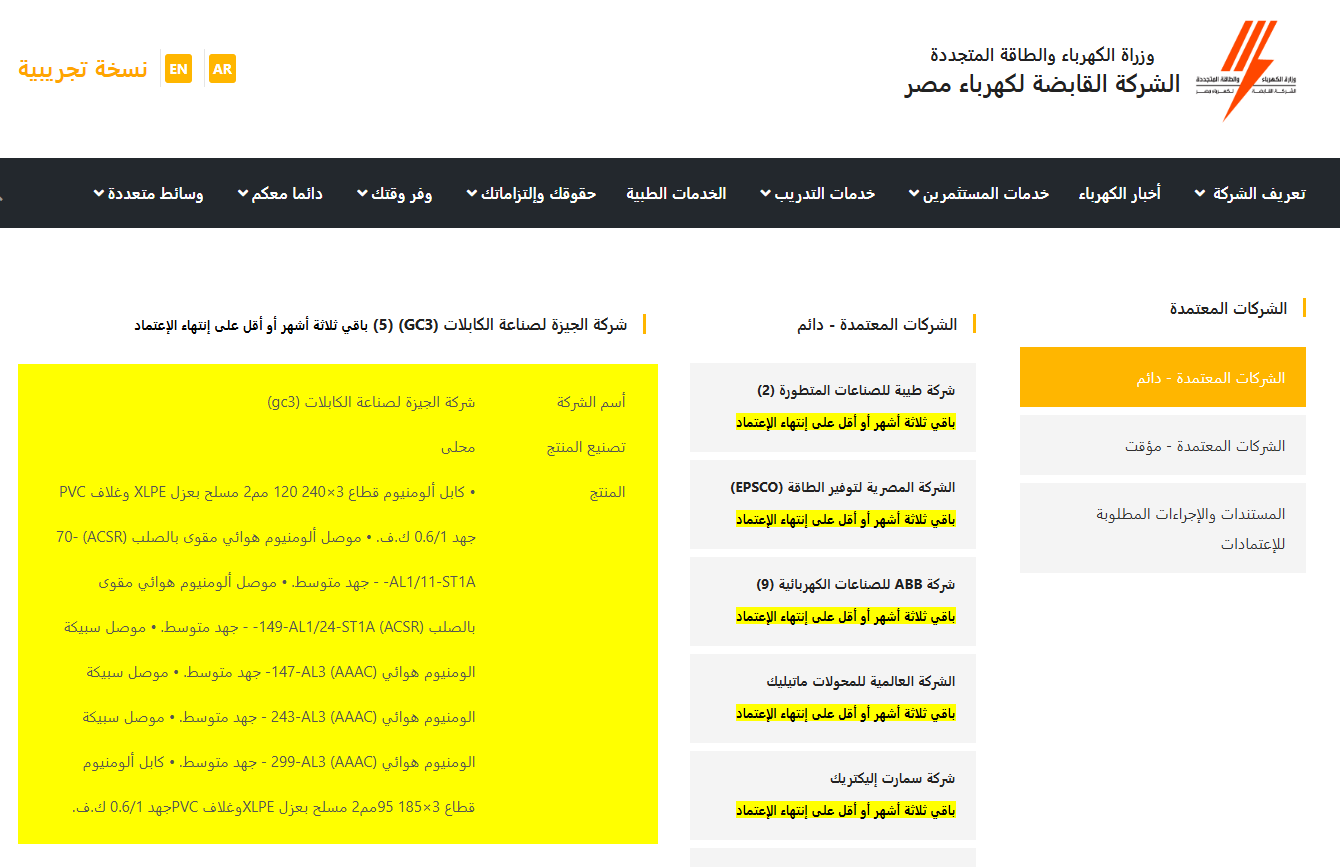Click the الشركات المعتمدة sidebar heading
The height and width of the screenshot is (867, 1340).
[1228, 308]
